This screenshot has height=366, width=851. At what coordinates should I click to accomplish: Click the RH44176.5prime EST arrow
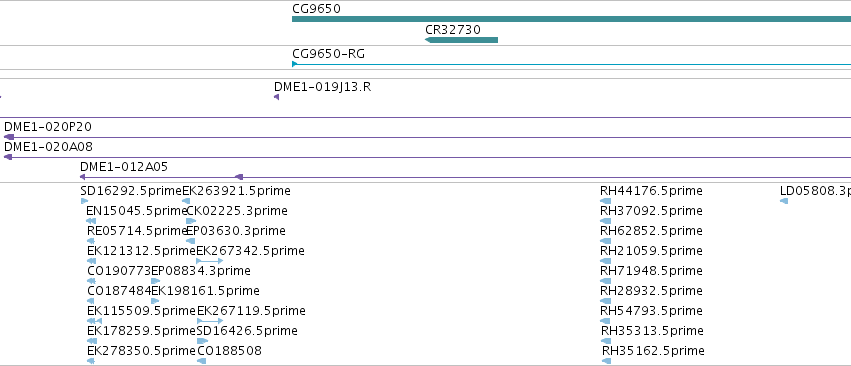(x=606, y=201)
